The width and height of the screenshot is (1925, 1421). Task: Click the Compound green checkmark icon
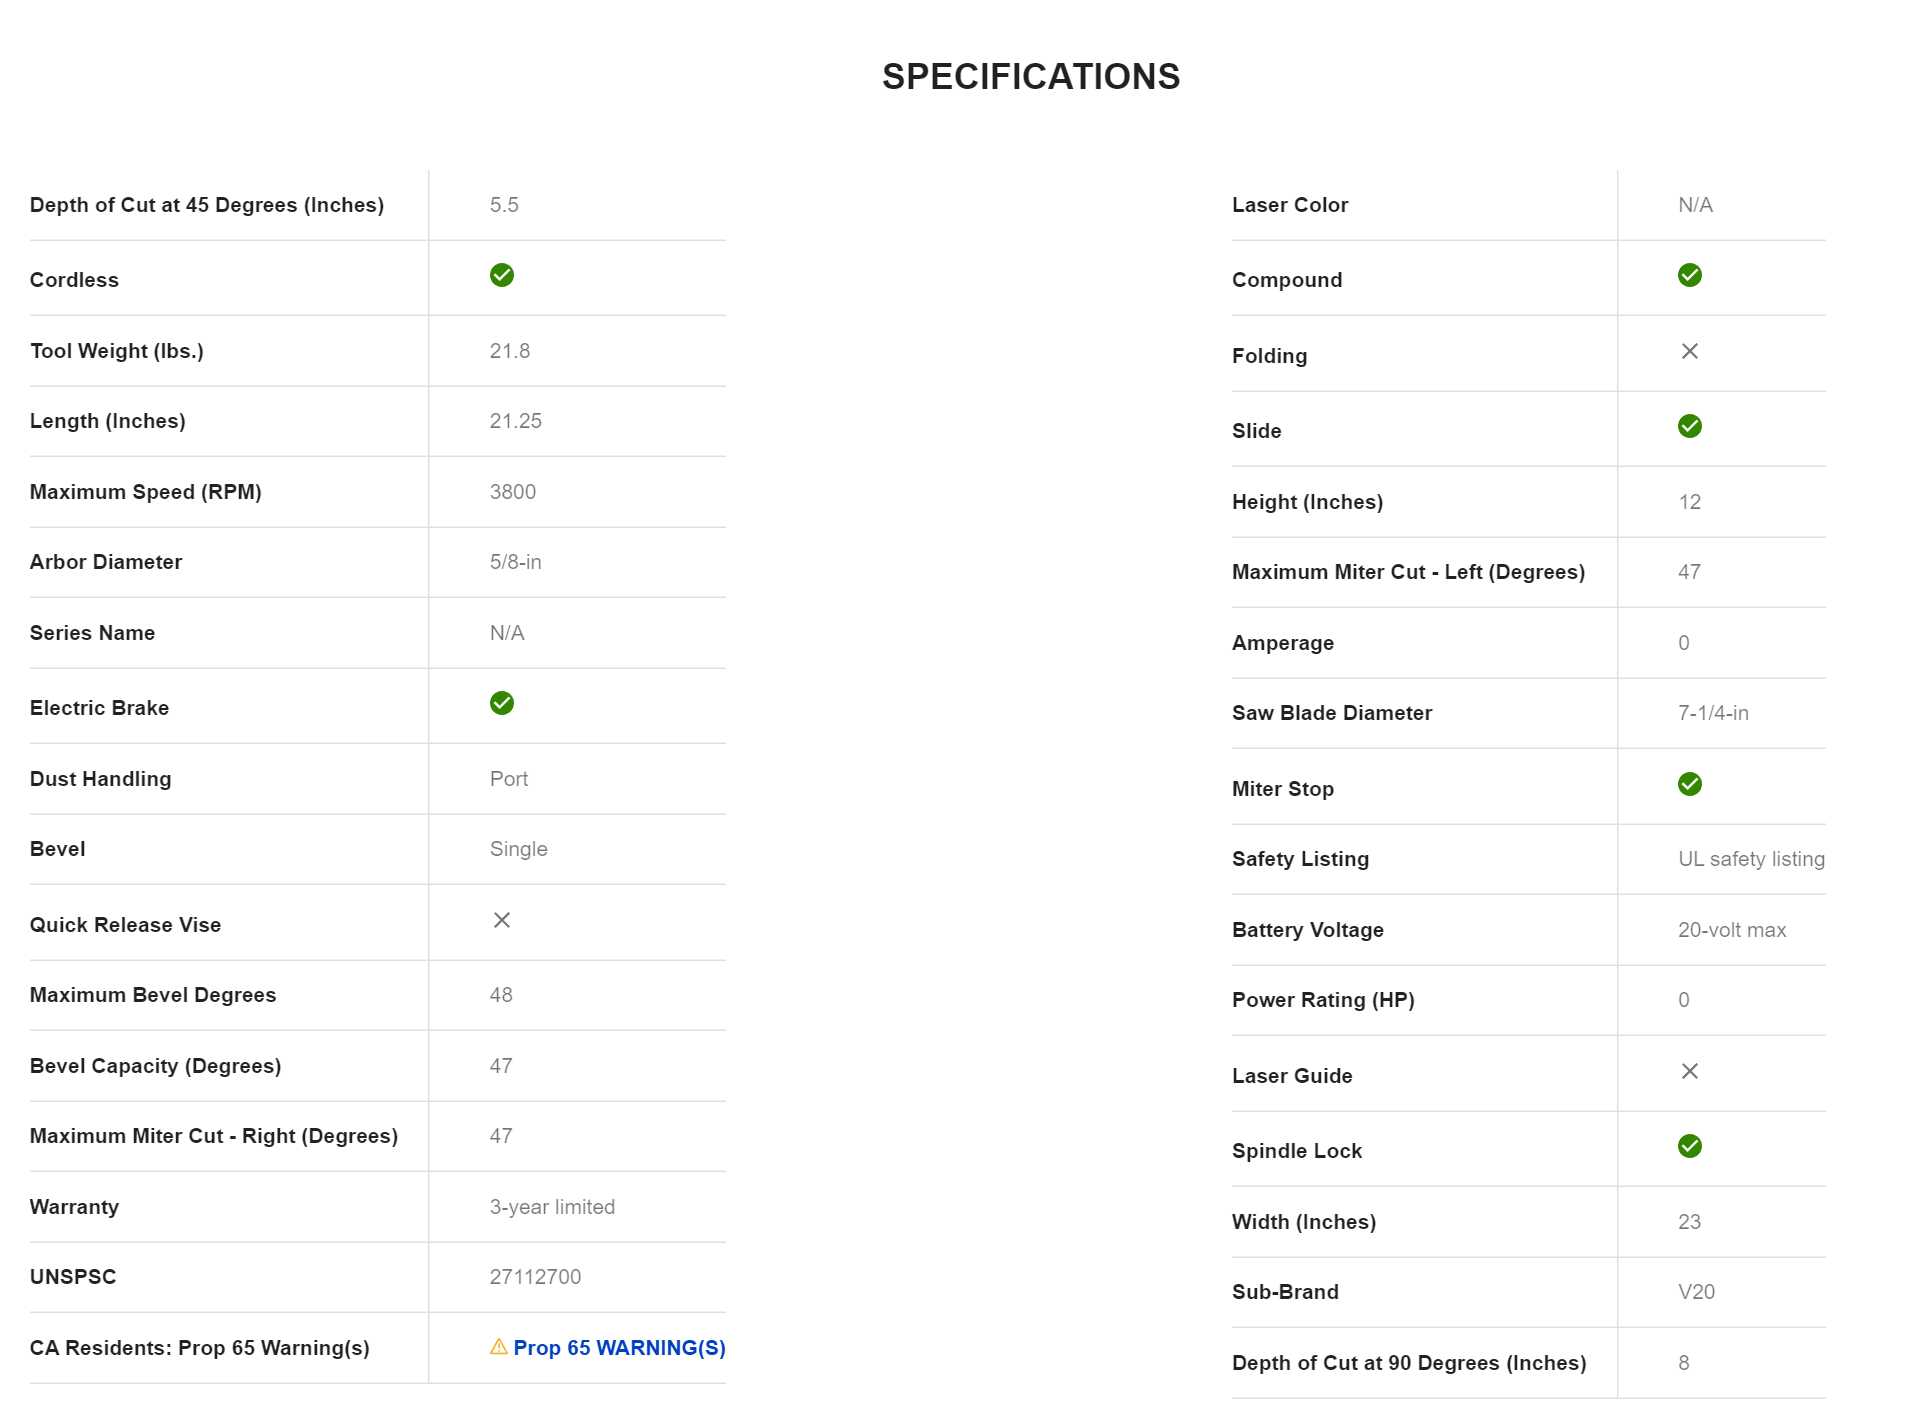[x=1690, y=275]
